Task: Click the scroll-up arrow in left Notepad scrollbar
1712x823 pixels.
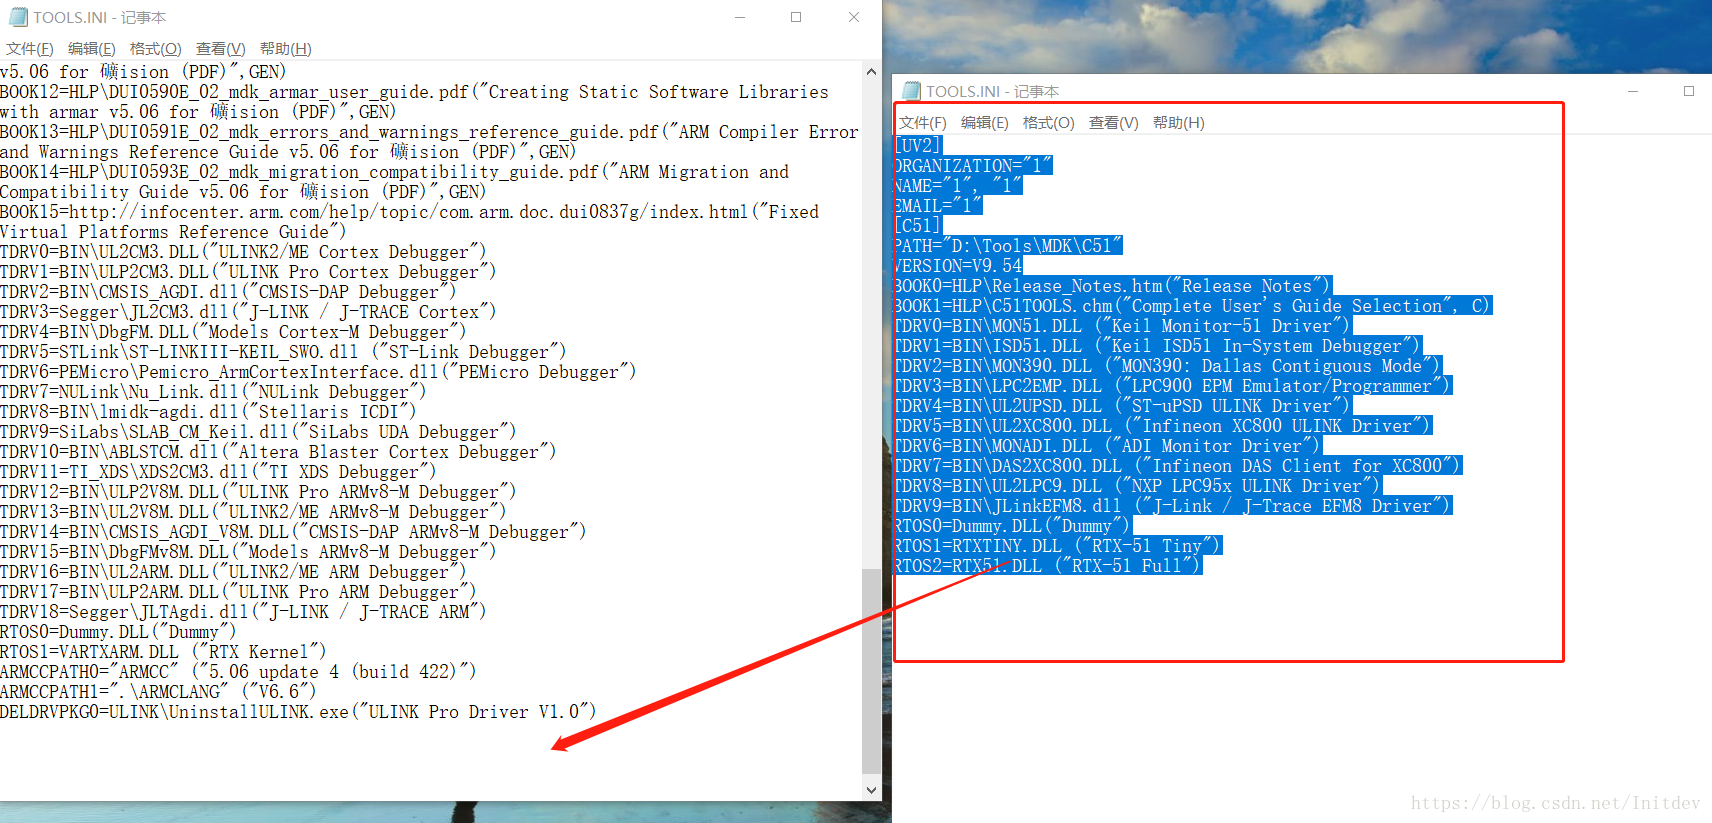Action: (871, 72)
